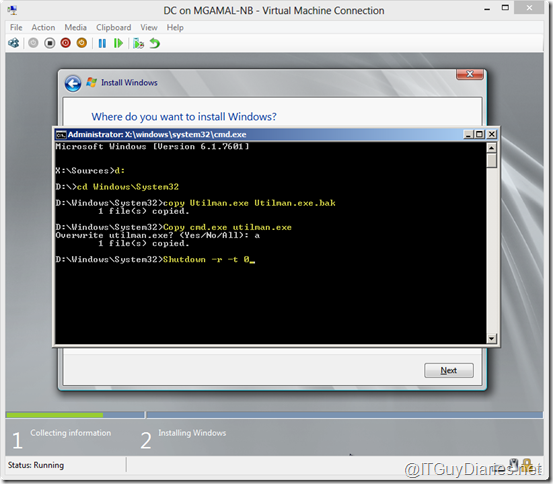The height and width of the screenshot is (484, 553).
Task: Click the blue Back arrow in Install Windows
Action: pyautogui.click(x=73, y=84)
